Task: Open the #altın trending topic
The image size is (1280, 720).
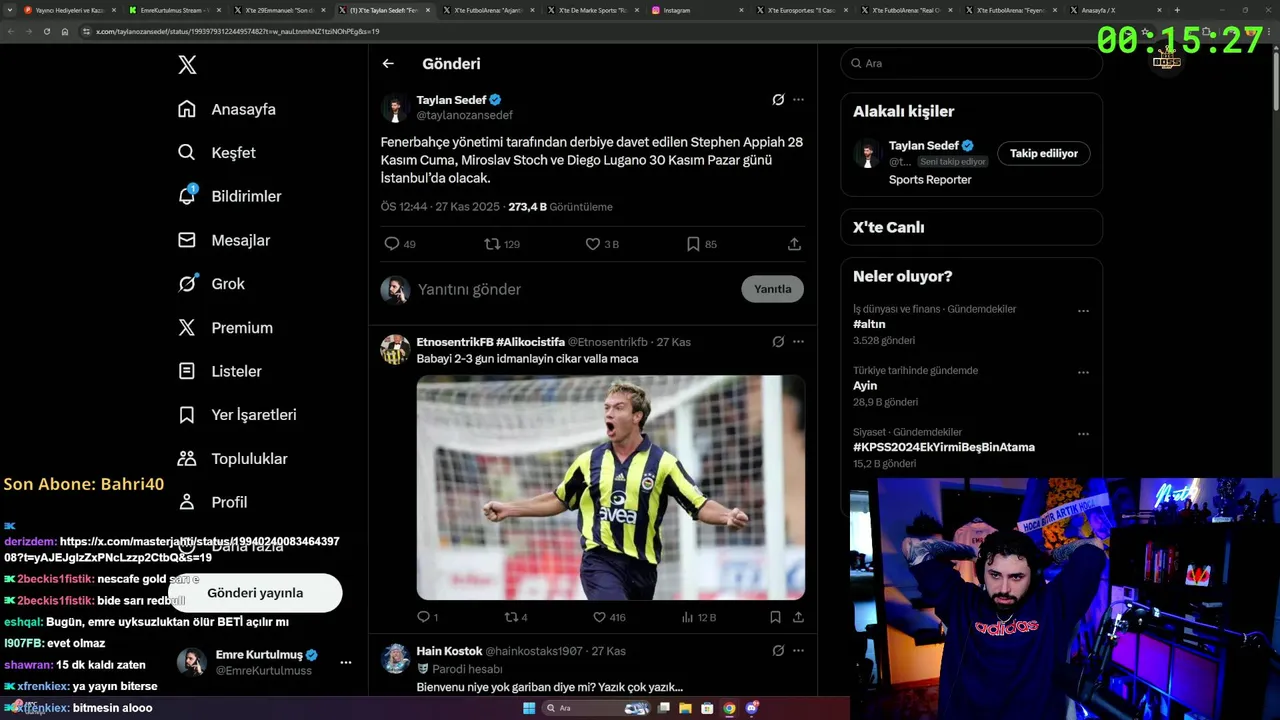Action: tap(869, 325)
